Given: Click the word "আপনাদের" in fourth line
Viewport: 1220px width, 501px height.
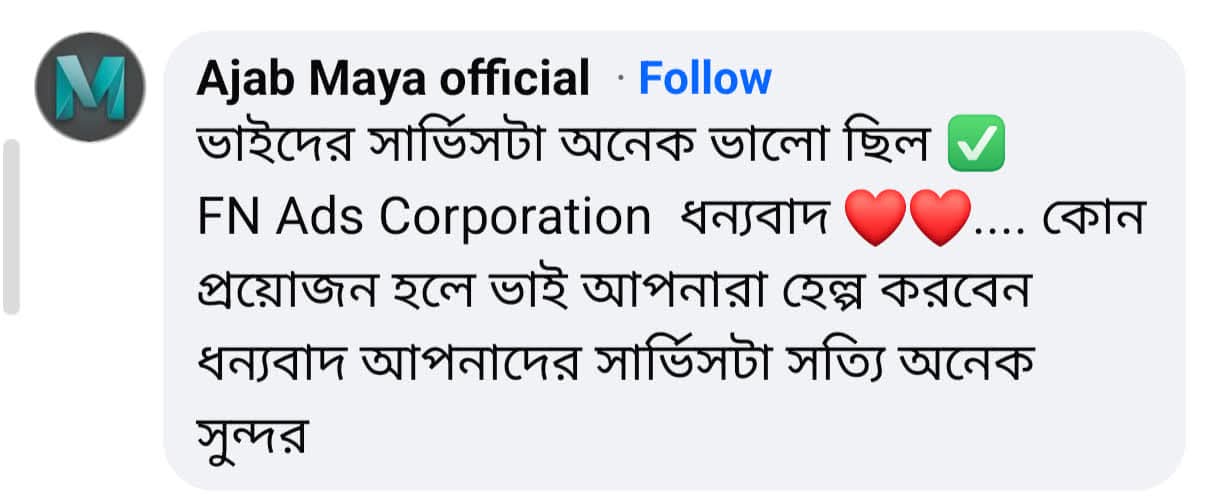Looking at the screenshot, I should point(528,364).
